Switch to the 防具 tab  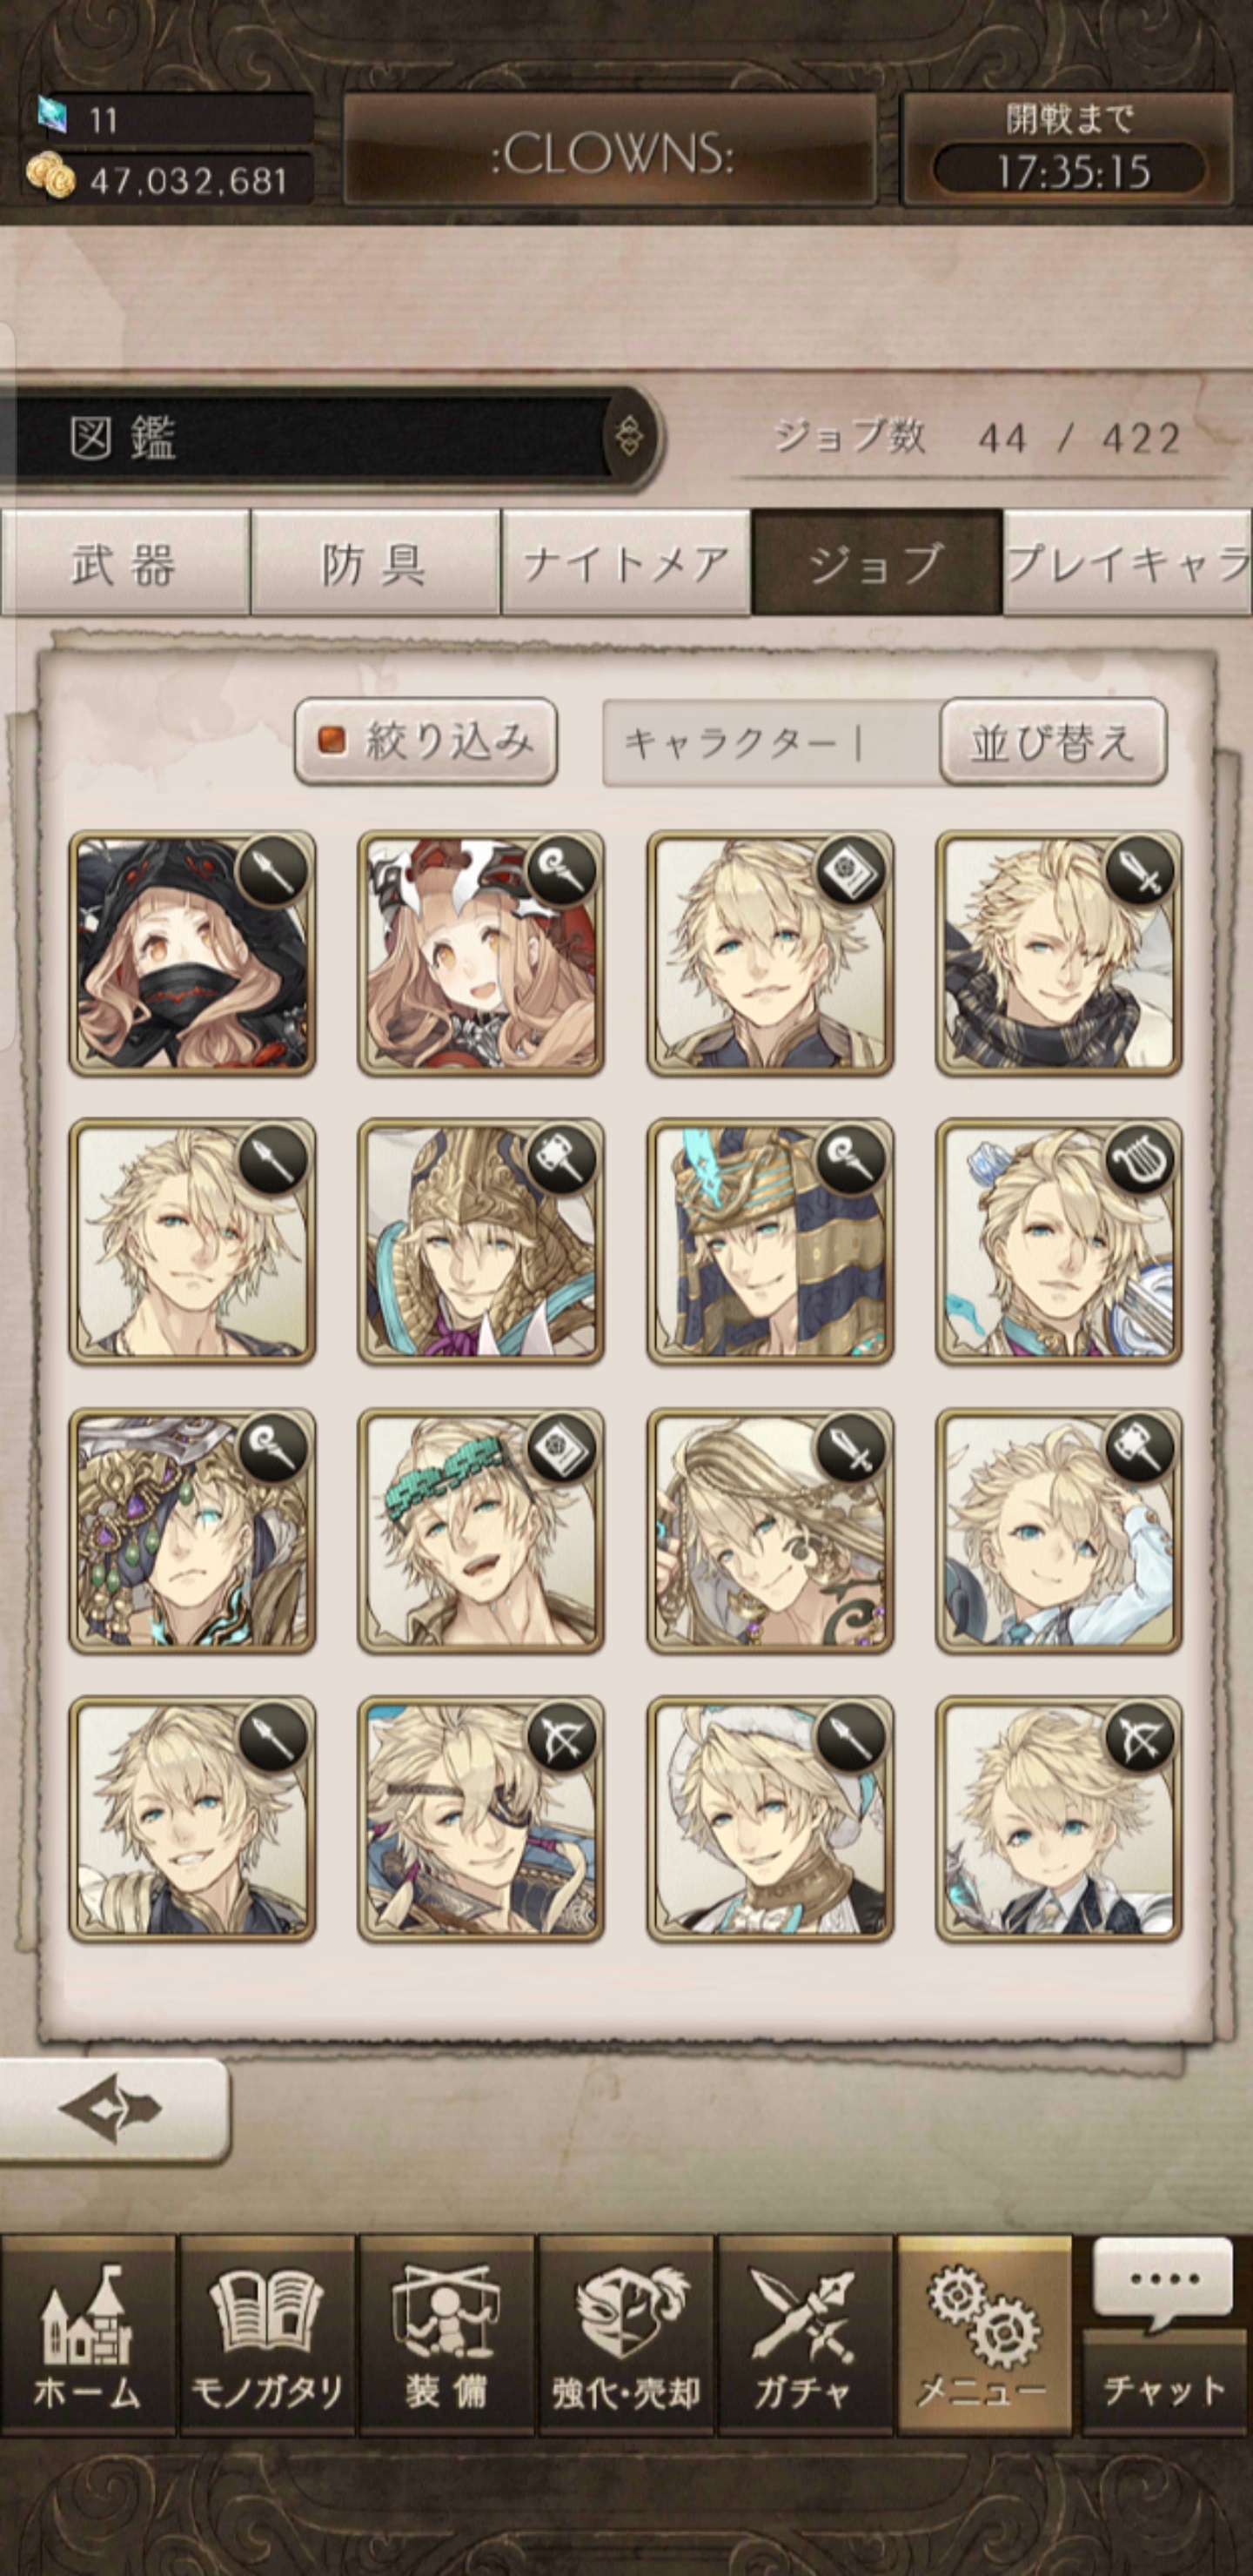point(375,563)
